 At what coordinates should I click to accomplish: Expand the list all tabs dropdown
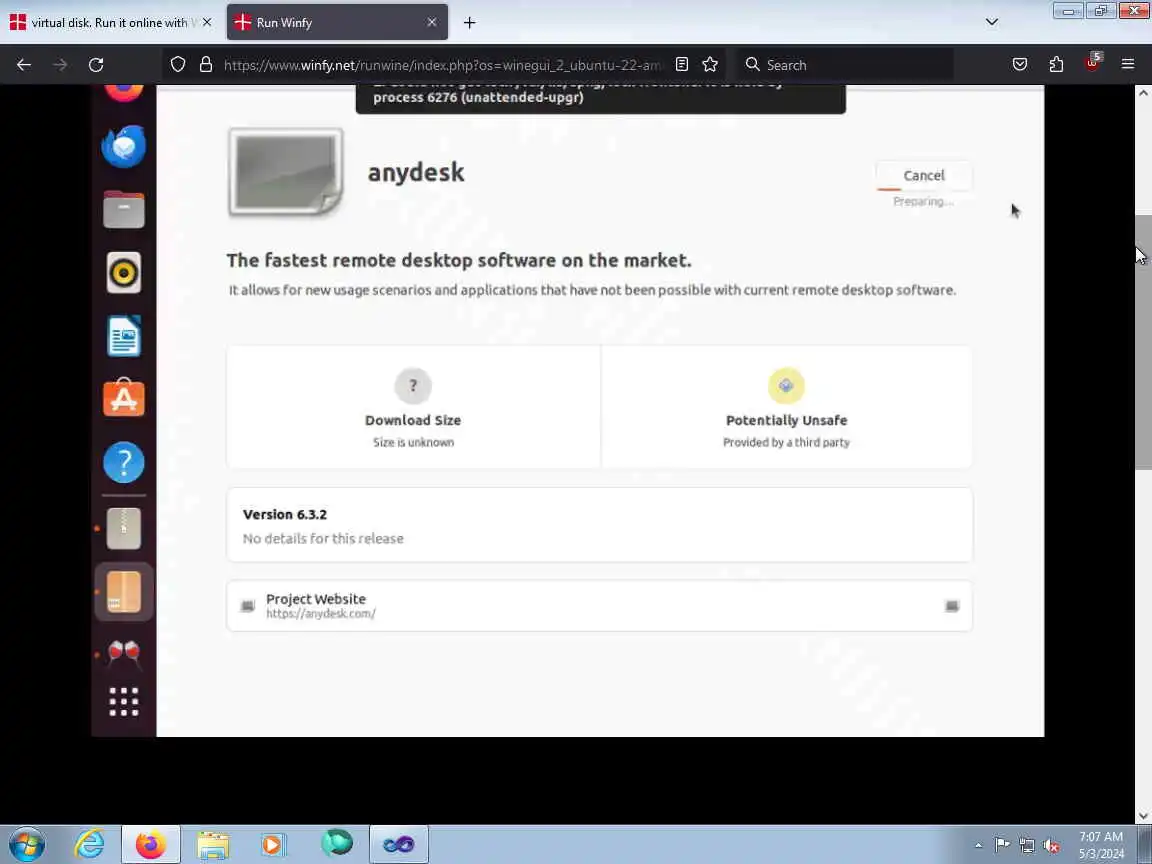pos(992,22)
